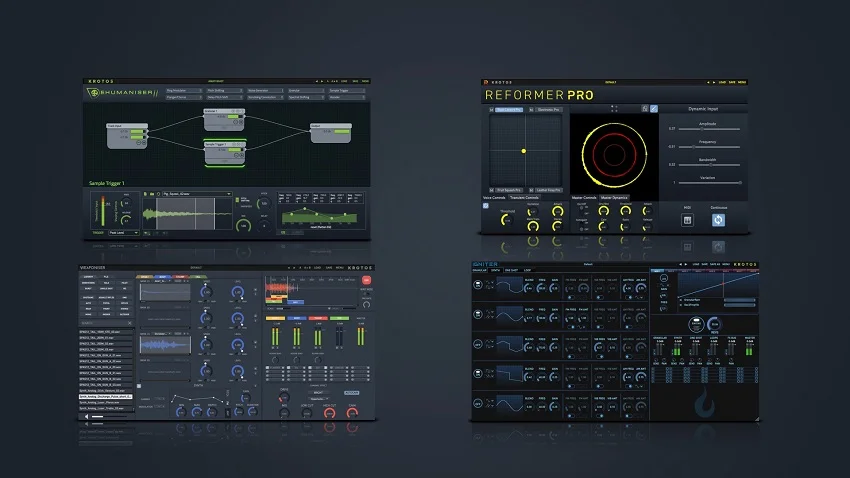
Task: Click the Threshold knob in Reformer Pro
Action: [506, 220]
